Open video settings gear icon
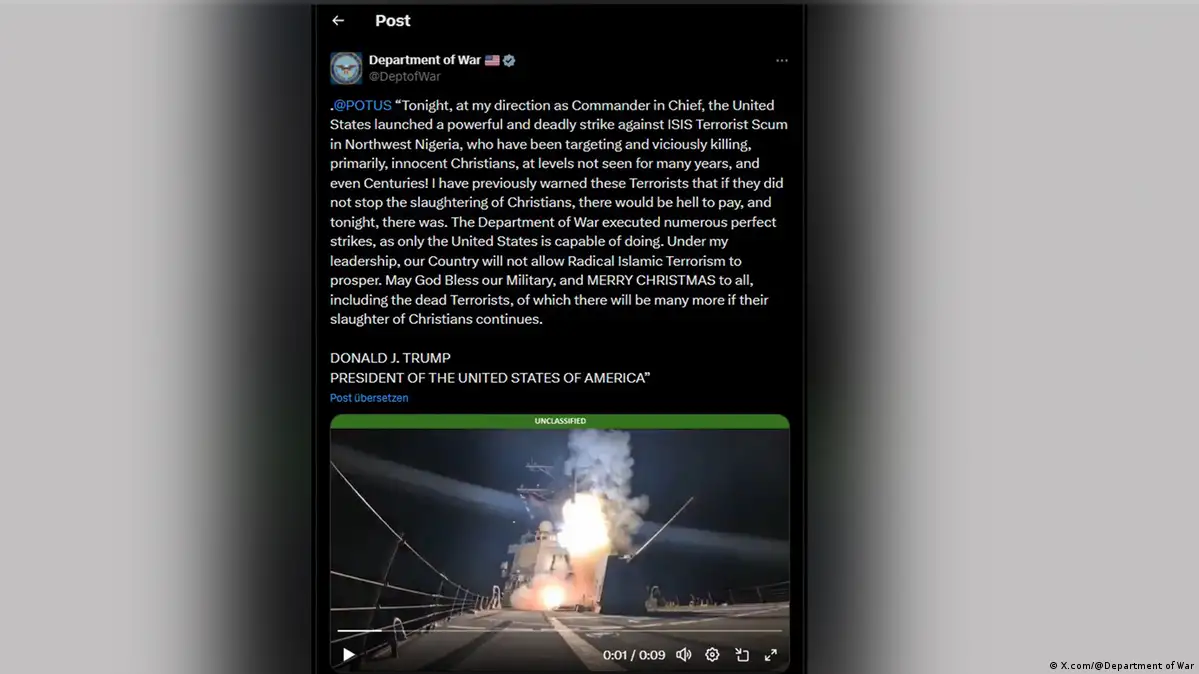 click(712, 655)
